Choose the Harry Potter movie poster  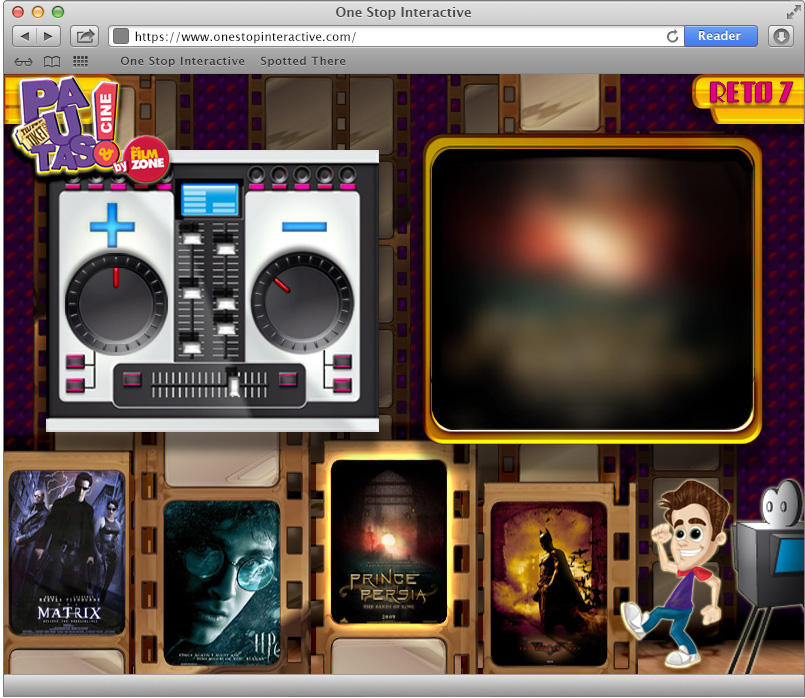click(222, 584)
